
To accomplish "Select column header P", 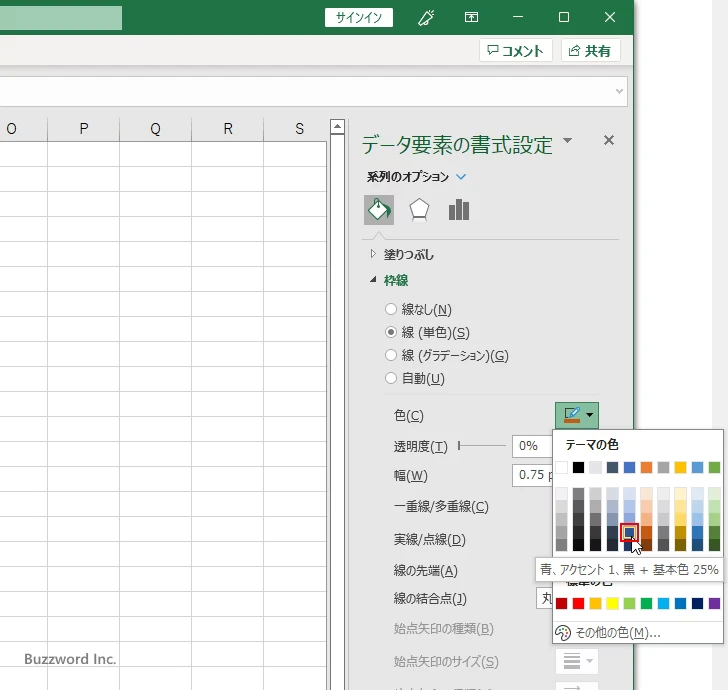I will (x=84, y=129).
